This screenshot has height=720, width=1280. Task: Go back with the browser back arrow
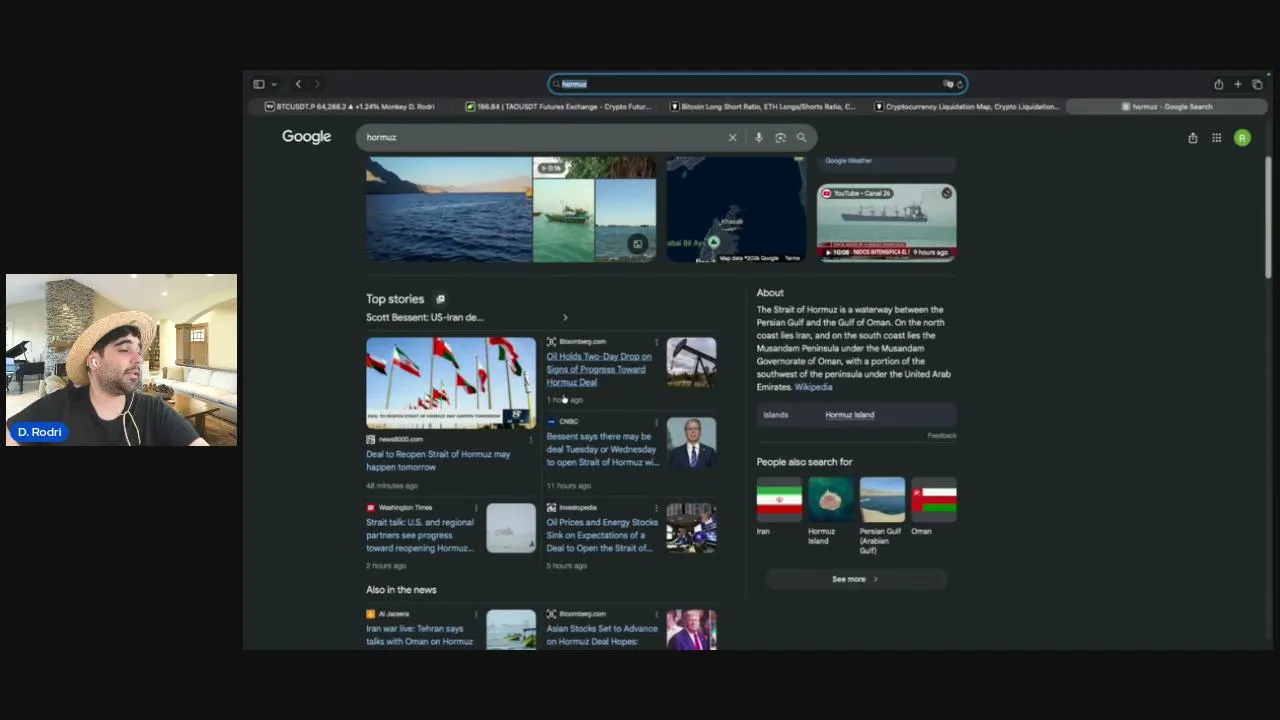point(298,84)
